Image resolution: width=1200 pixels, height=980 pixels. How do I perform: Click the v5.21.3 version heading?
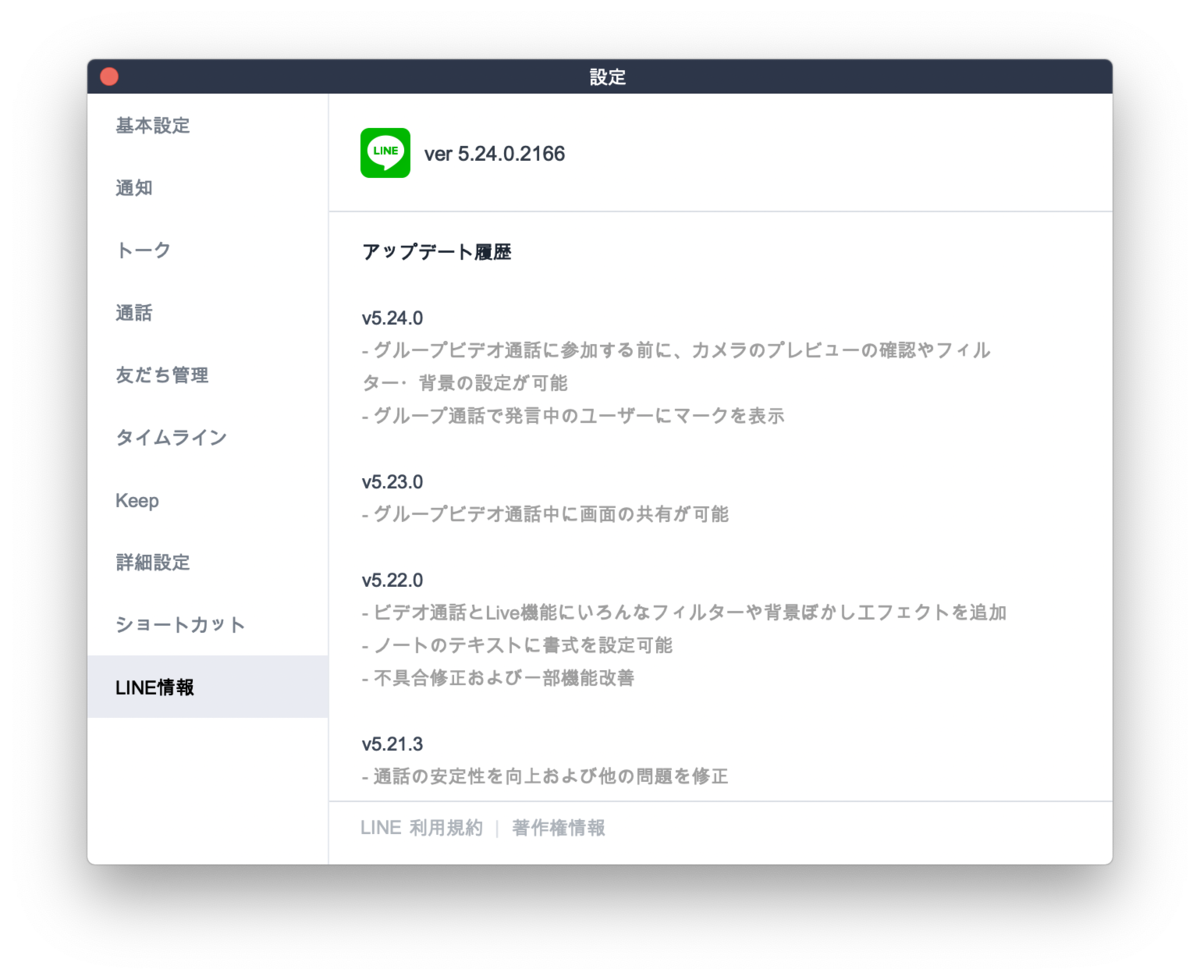tap(392, 744)
